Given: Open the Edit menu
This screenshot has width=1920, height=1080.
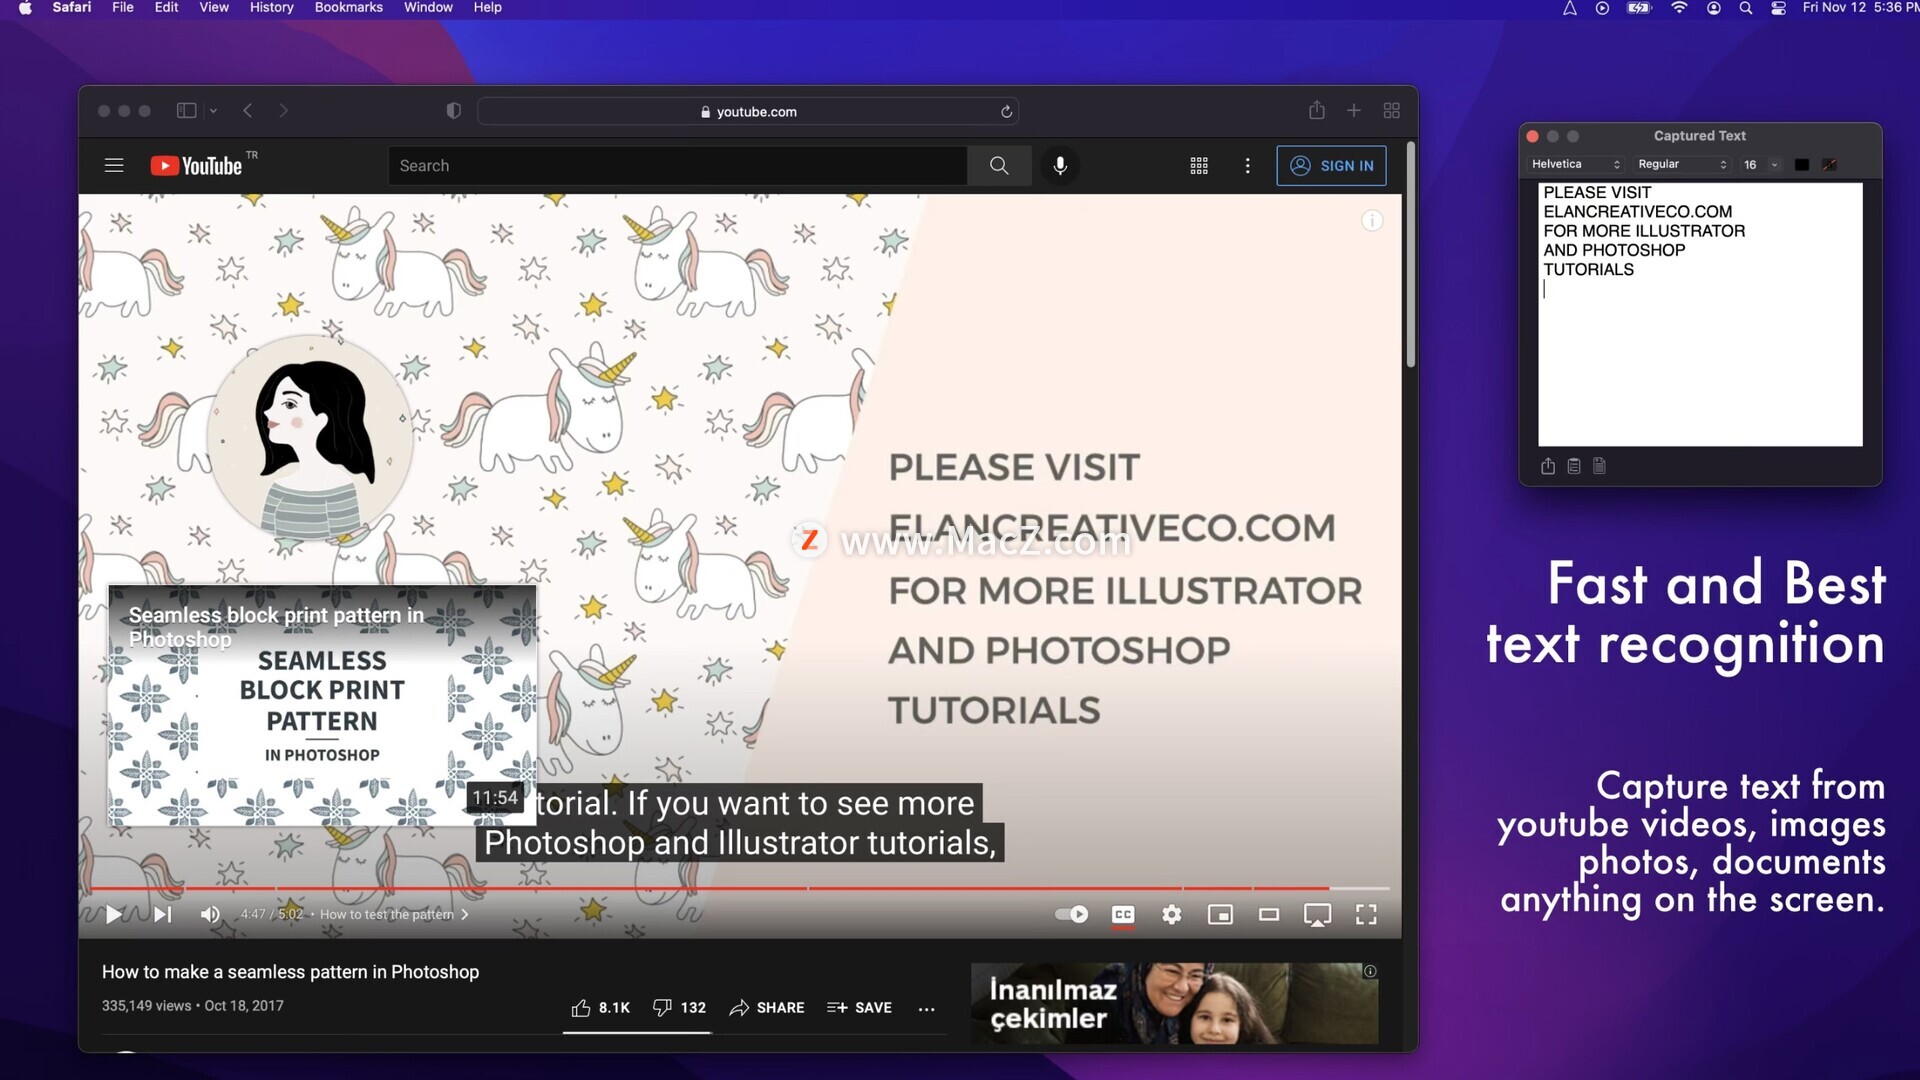Looking at the screenshot, I should click(166, 8).
